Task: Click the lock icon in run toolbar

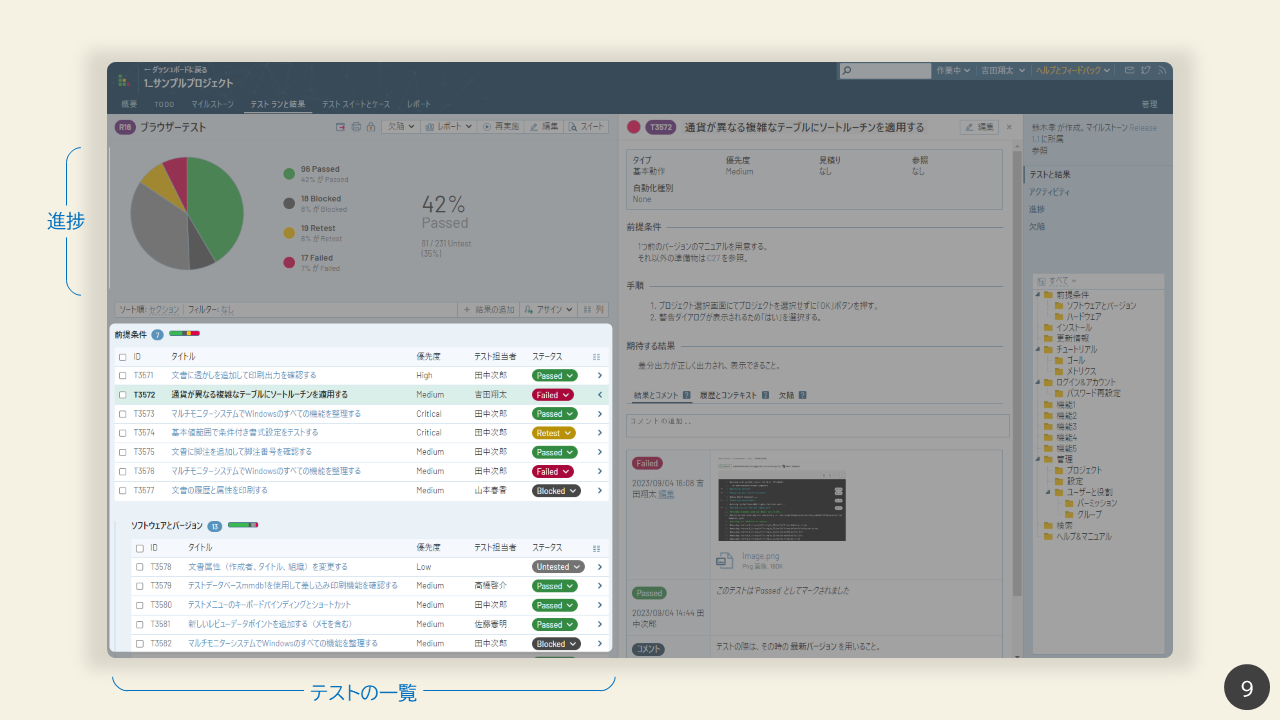Action: (x=370, y=127)
